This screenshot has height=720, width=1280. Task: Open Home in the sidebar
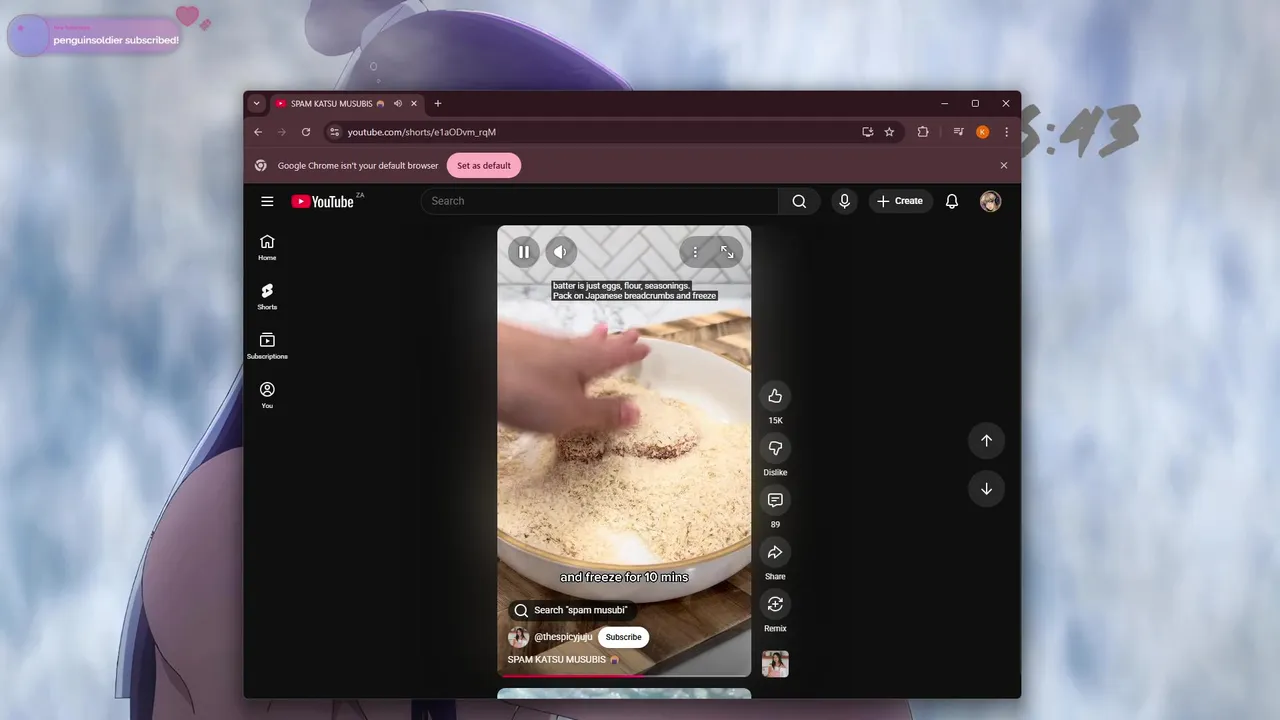267,247
